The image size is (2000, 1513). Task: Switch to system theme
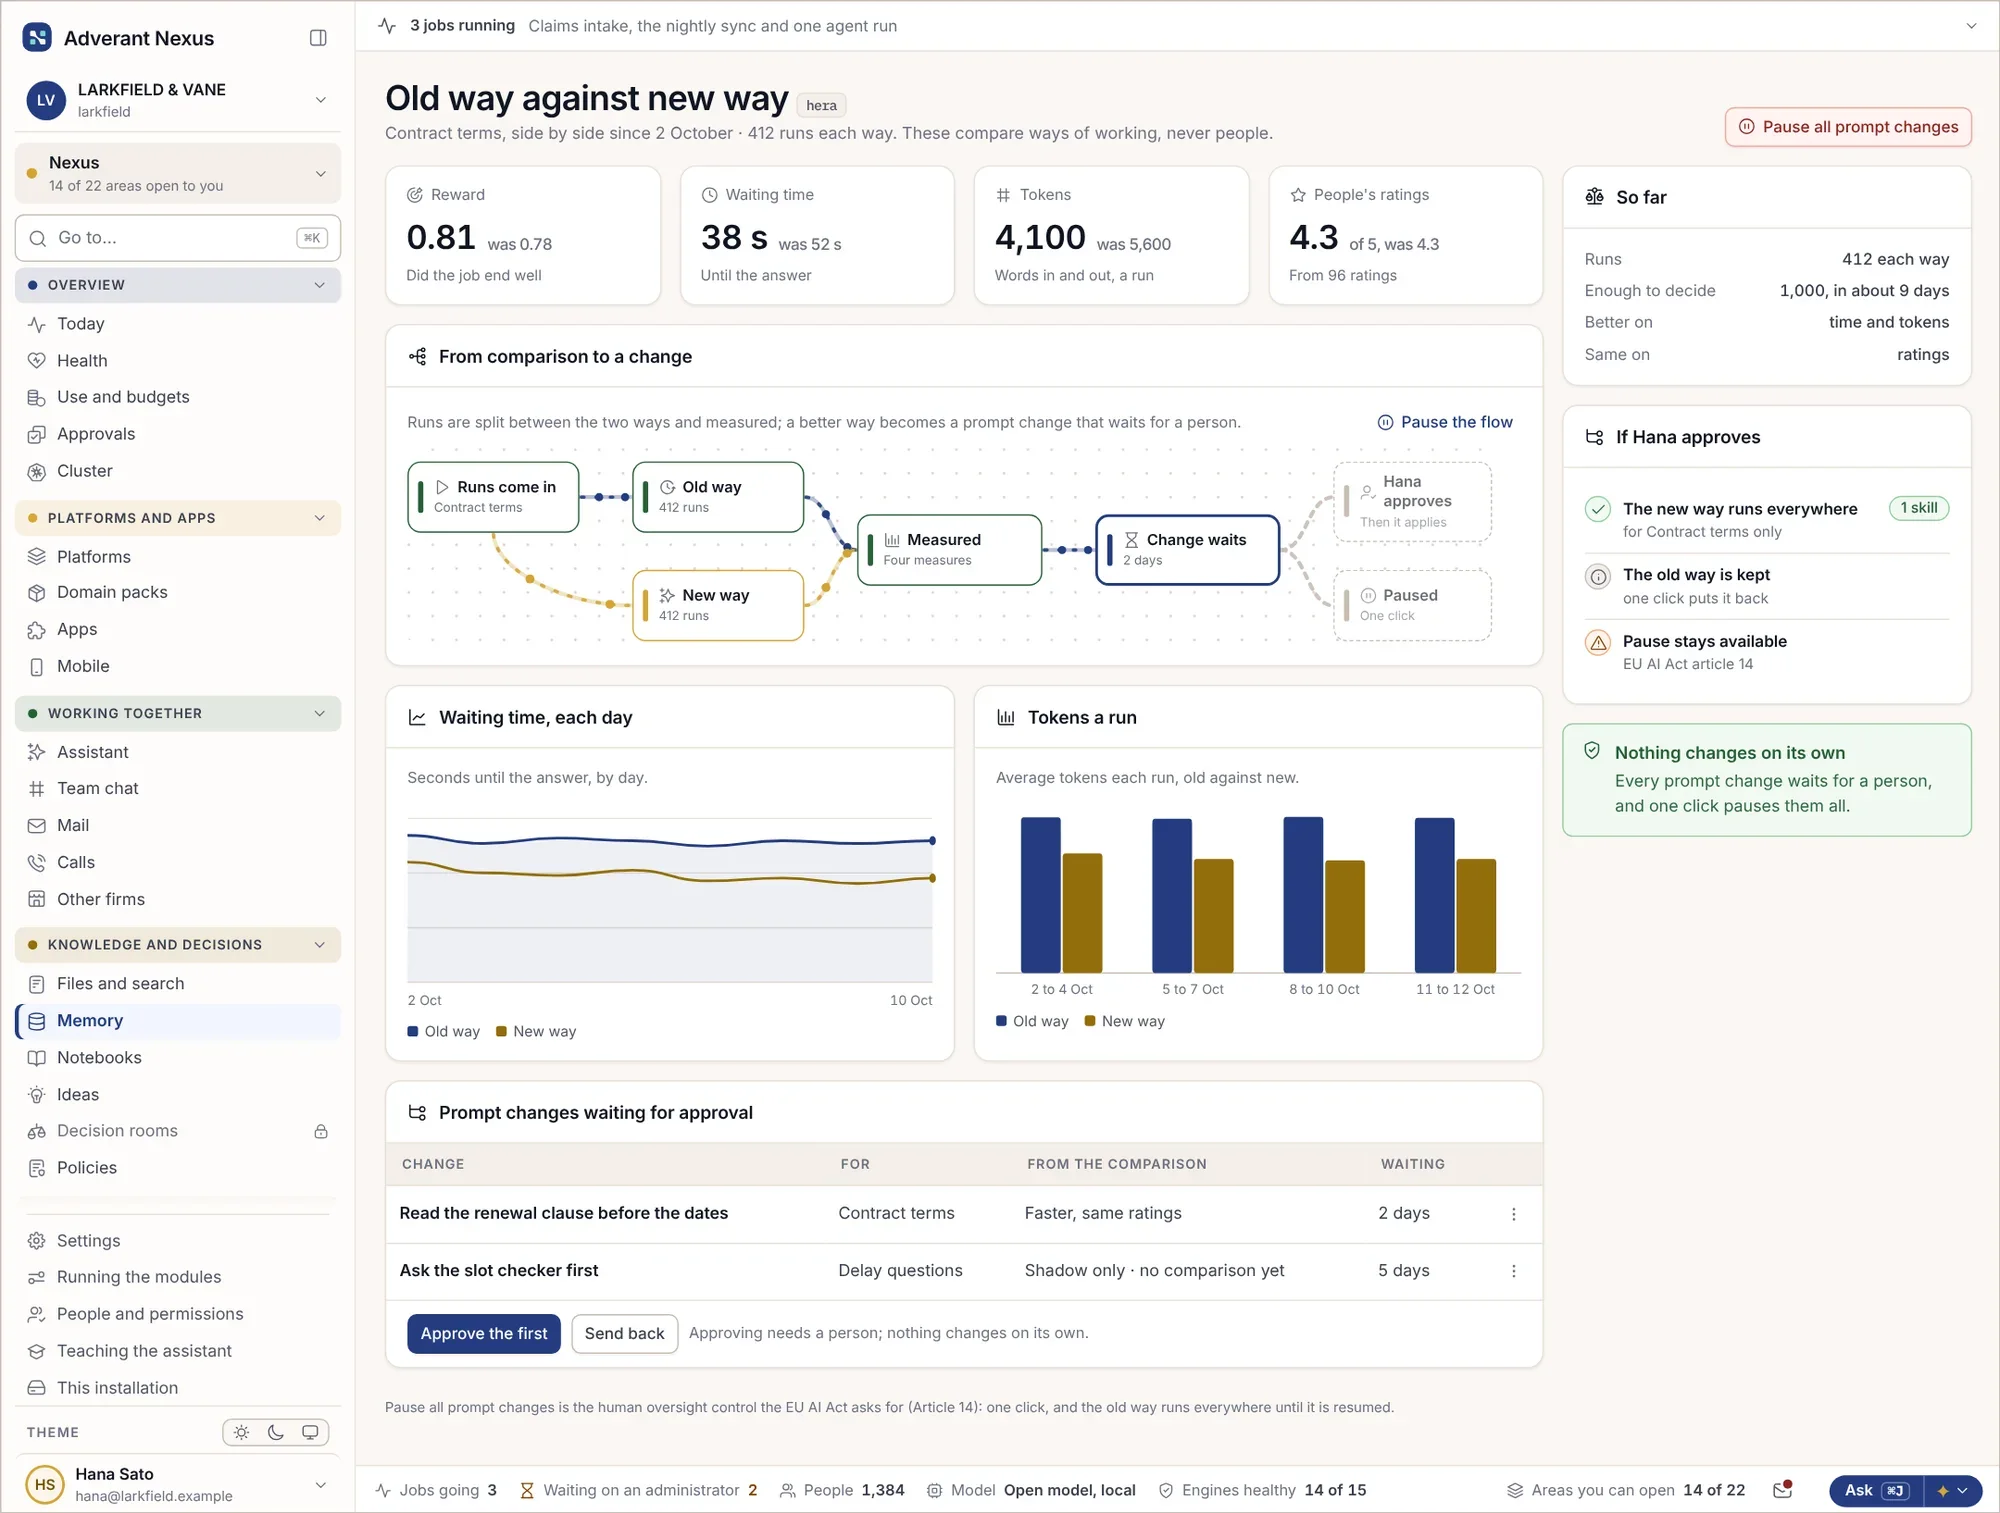pyautogui.click(x=310, y=1432)
